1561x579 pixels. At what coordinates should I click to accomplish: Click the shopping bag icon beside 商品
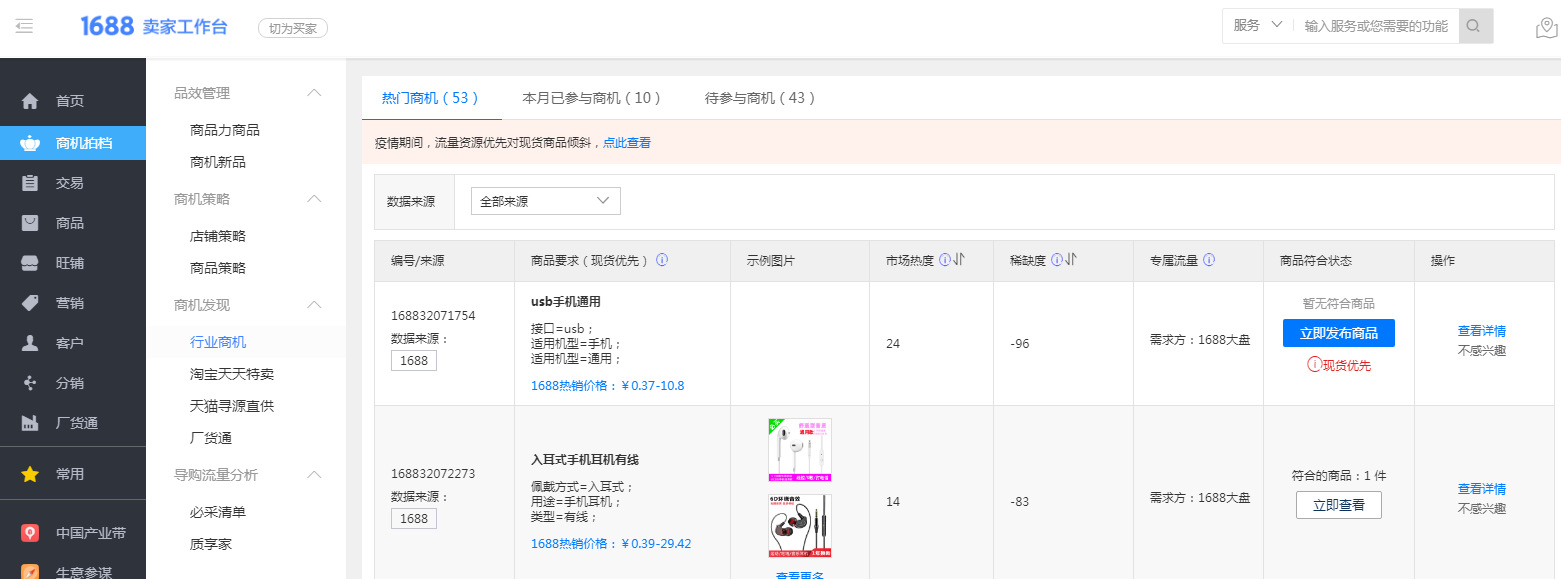pyautogui.click(x=30, y=223)
